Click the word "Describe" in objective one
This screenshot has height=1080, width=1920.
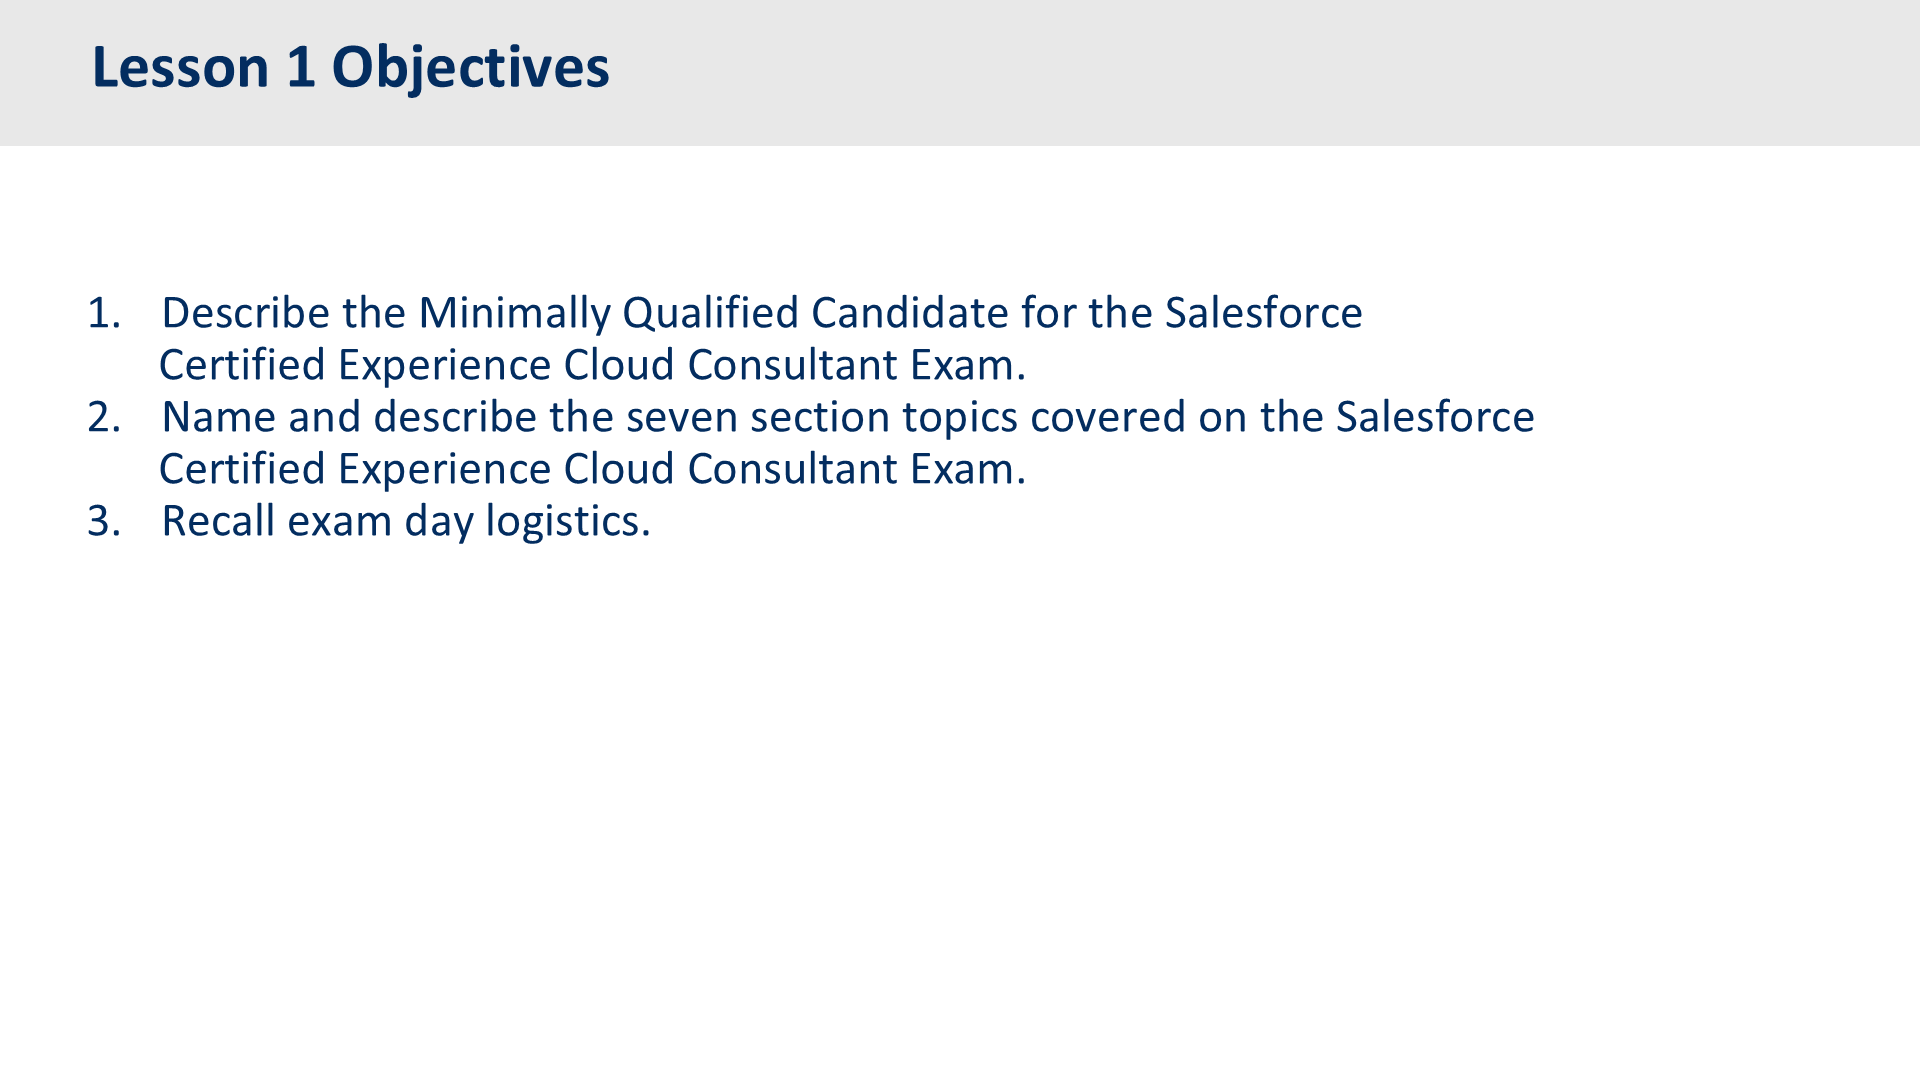point(246,313)
